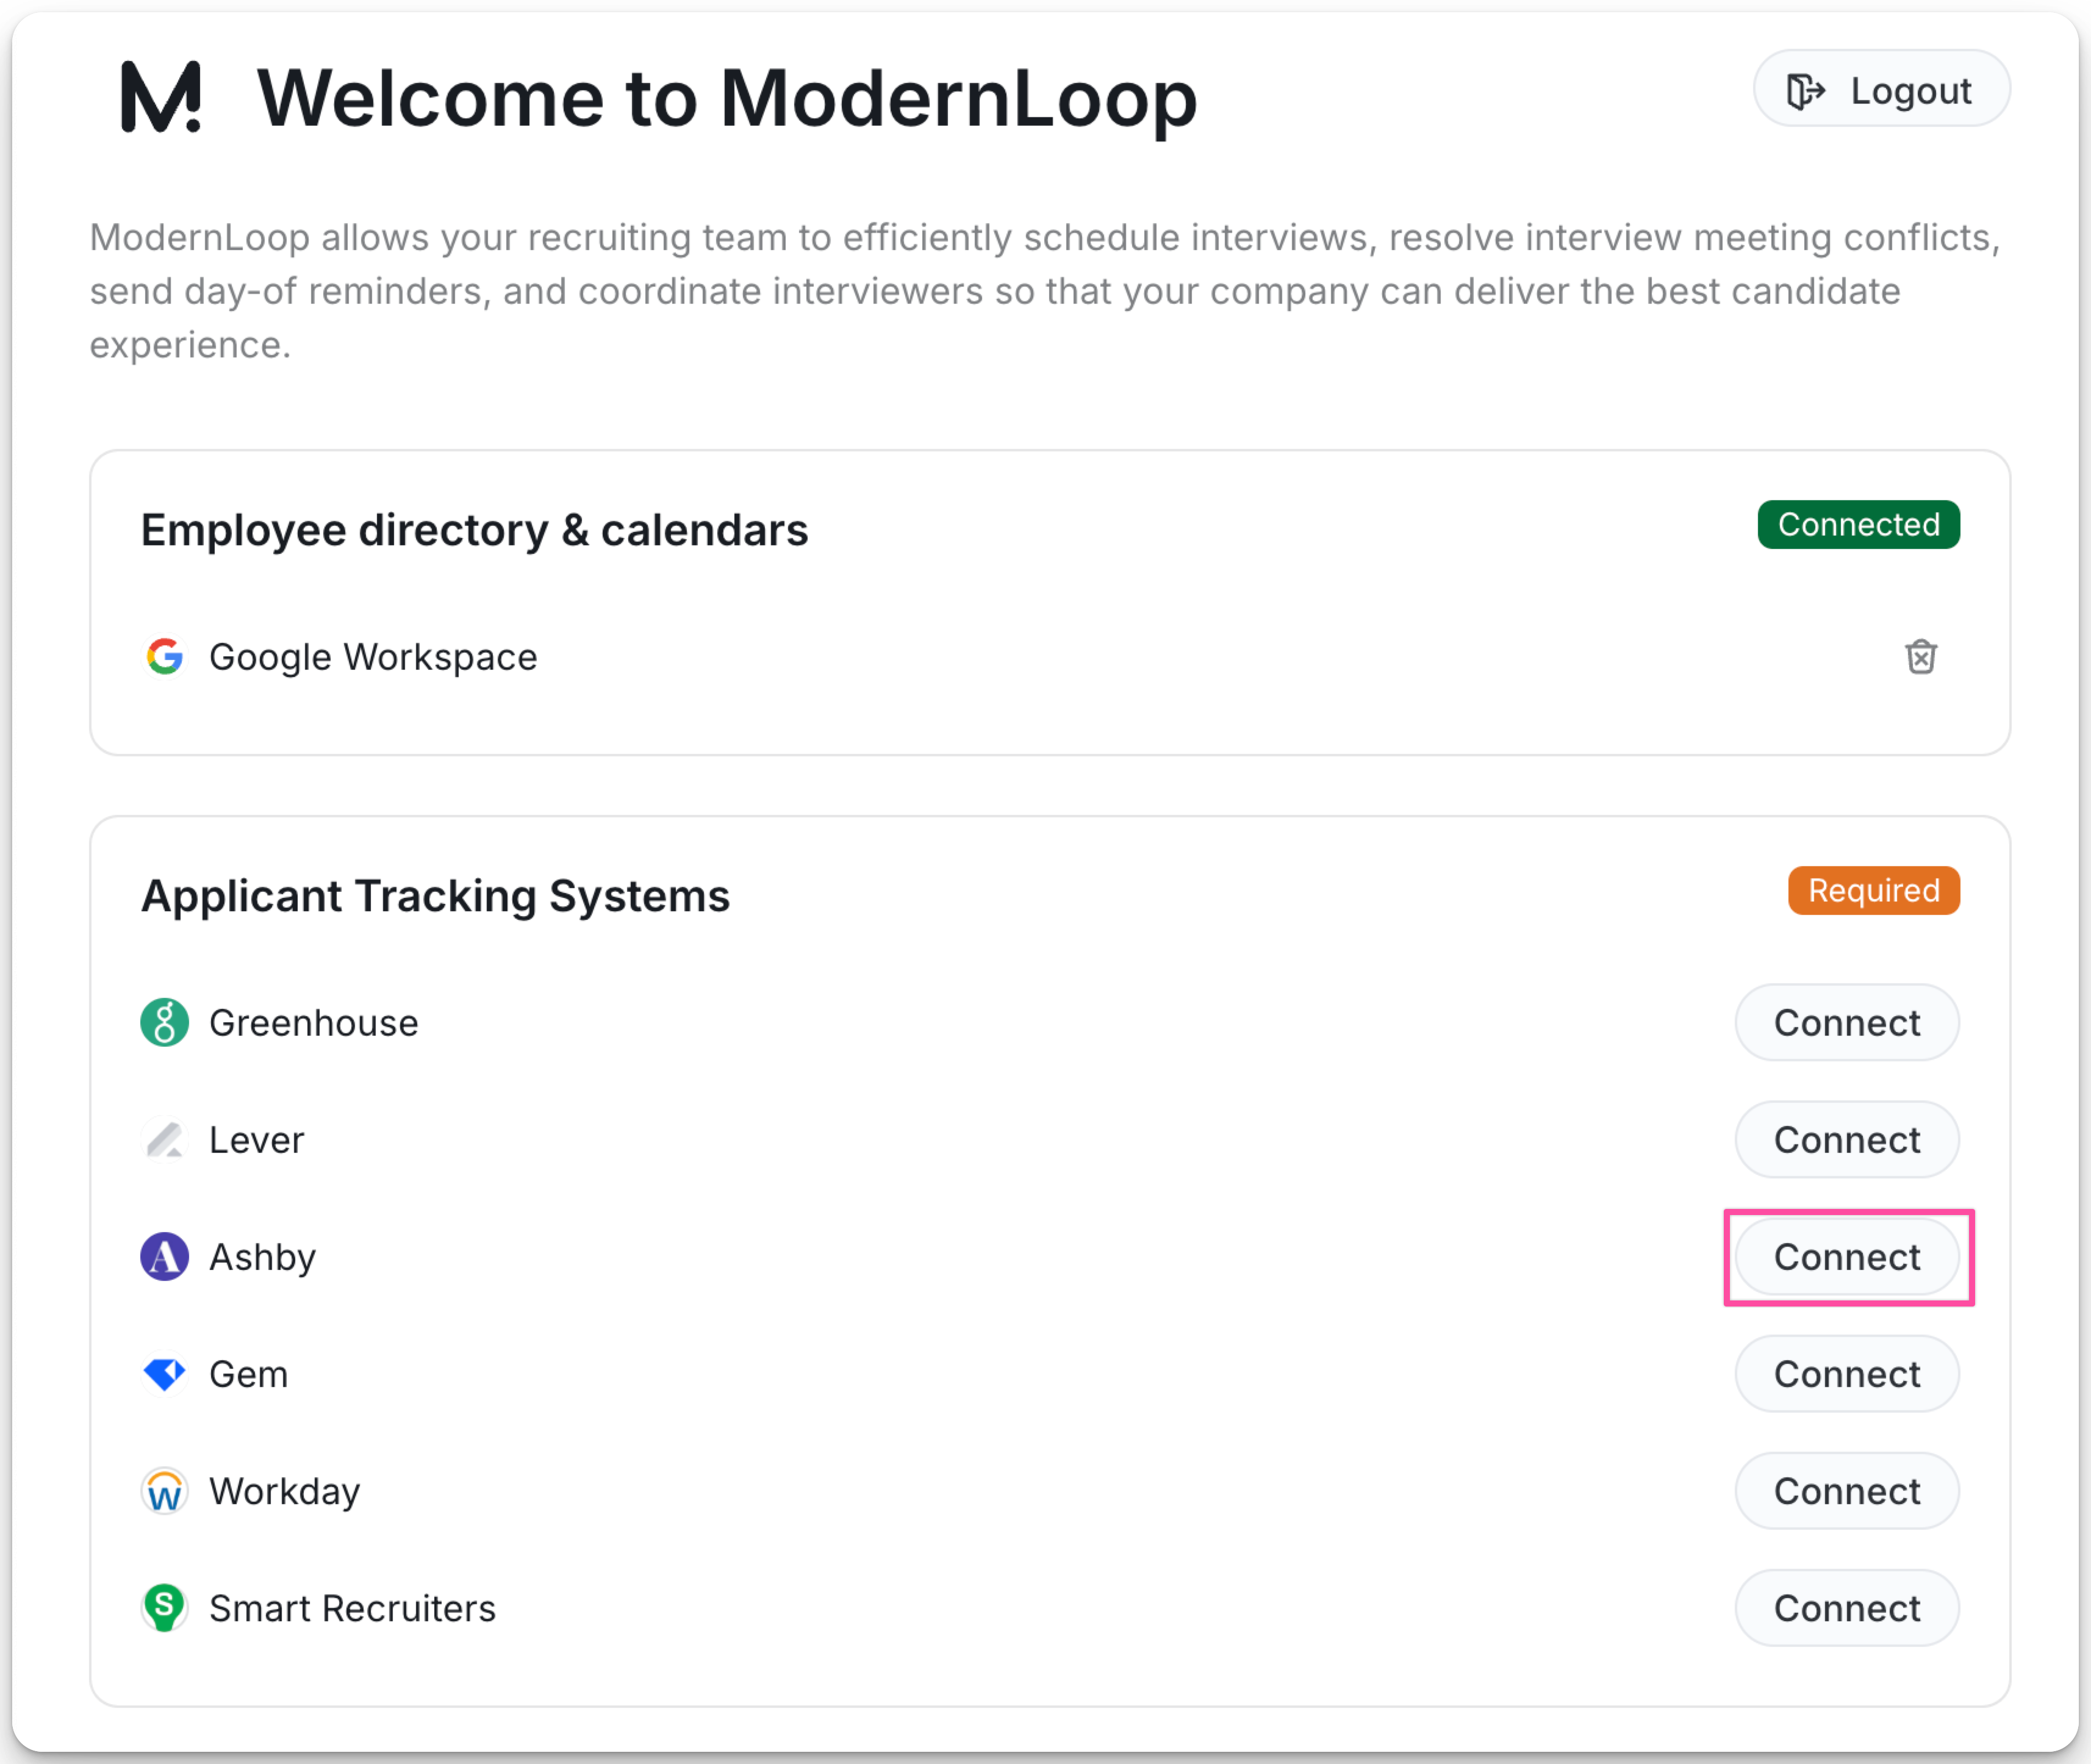2091x1764 pixels.
Task: Connect the Ashby integration
Action: click(1847, 1257)
